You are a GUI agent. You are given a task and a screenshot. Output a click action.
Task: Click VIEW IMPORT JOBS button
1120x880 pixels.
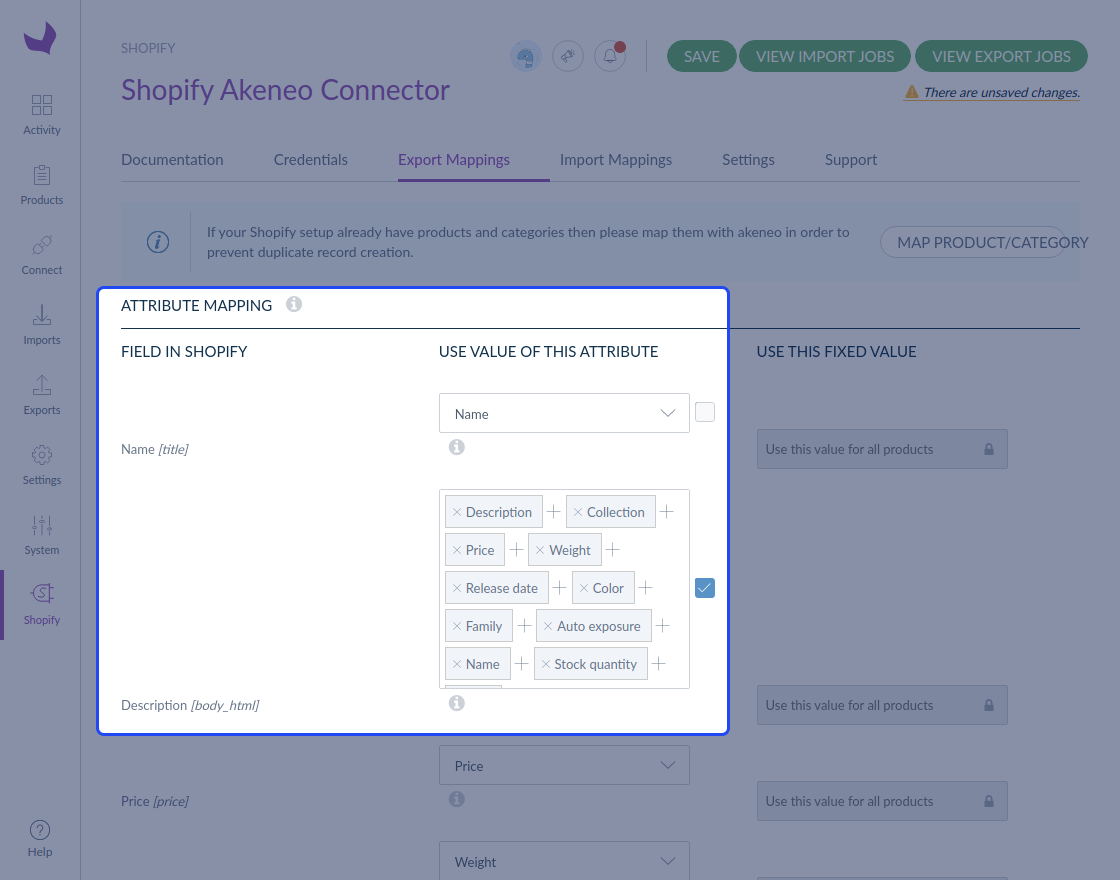pyautogui.click(x=825, y=56)
